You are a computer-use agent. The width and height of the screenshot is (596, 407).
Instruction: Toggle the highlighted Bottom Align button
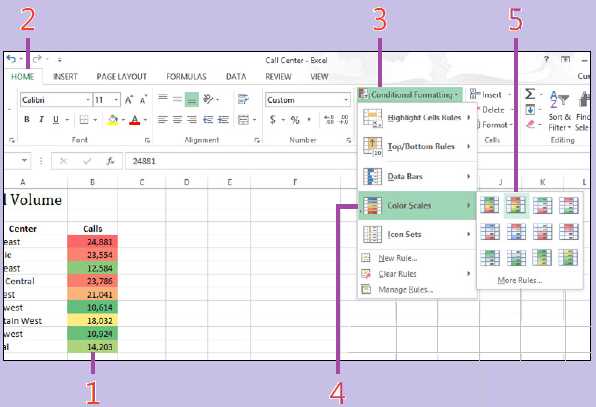(x=192, y=100)
